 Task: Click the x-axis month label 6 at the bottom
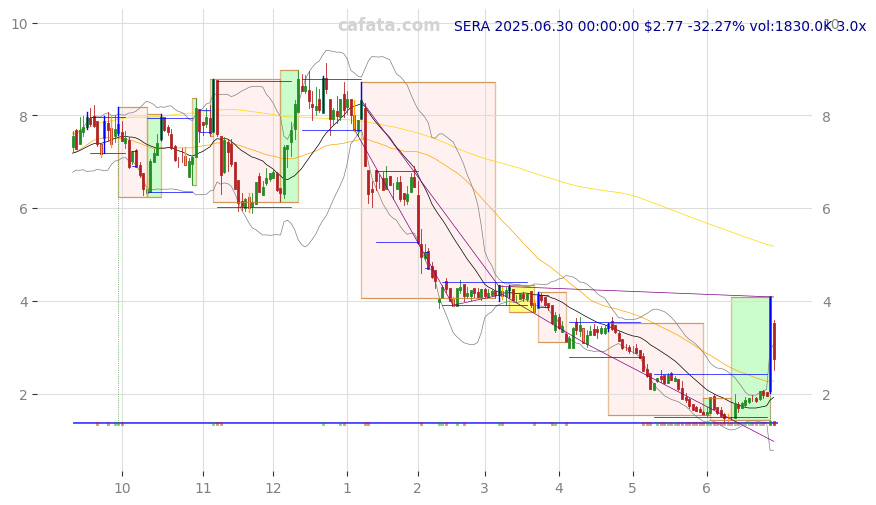coord(706,488)
